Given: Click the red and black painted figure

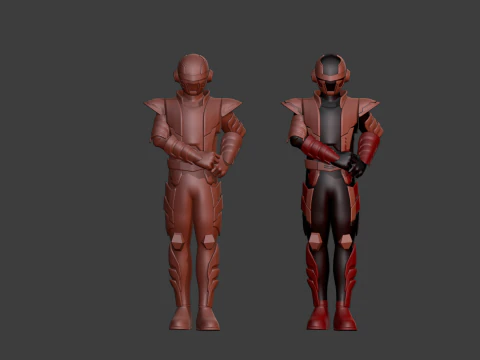Looking at the screenshot, I should click(x=332, y=192).
